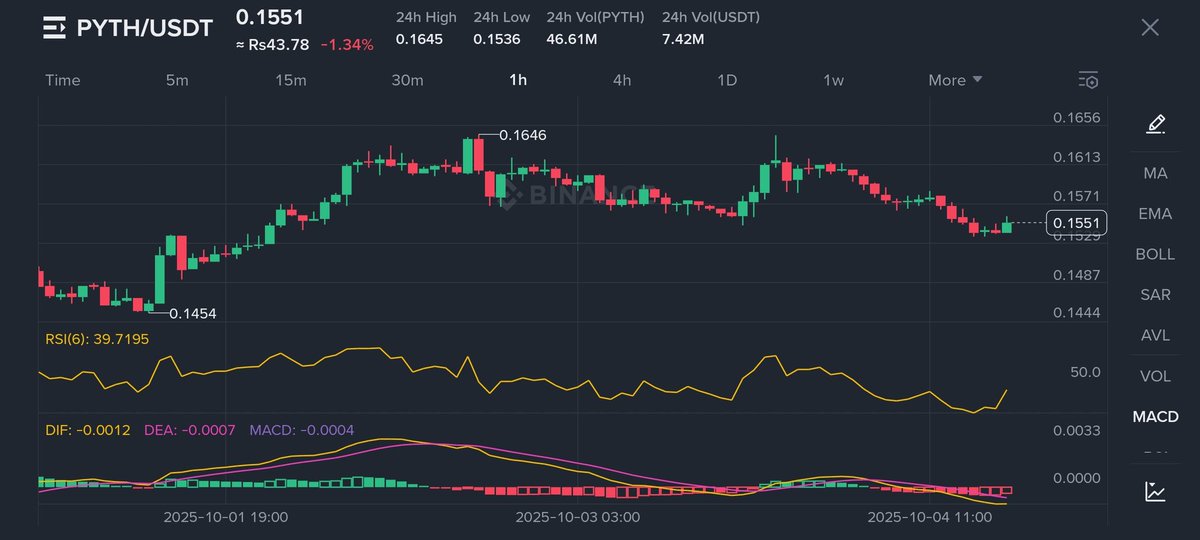Viewport: 1200px width, 540px height.
Task: Toggle the BOLL indicator
Action: 1155,254
